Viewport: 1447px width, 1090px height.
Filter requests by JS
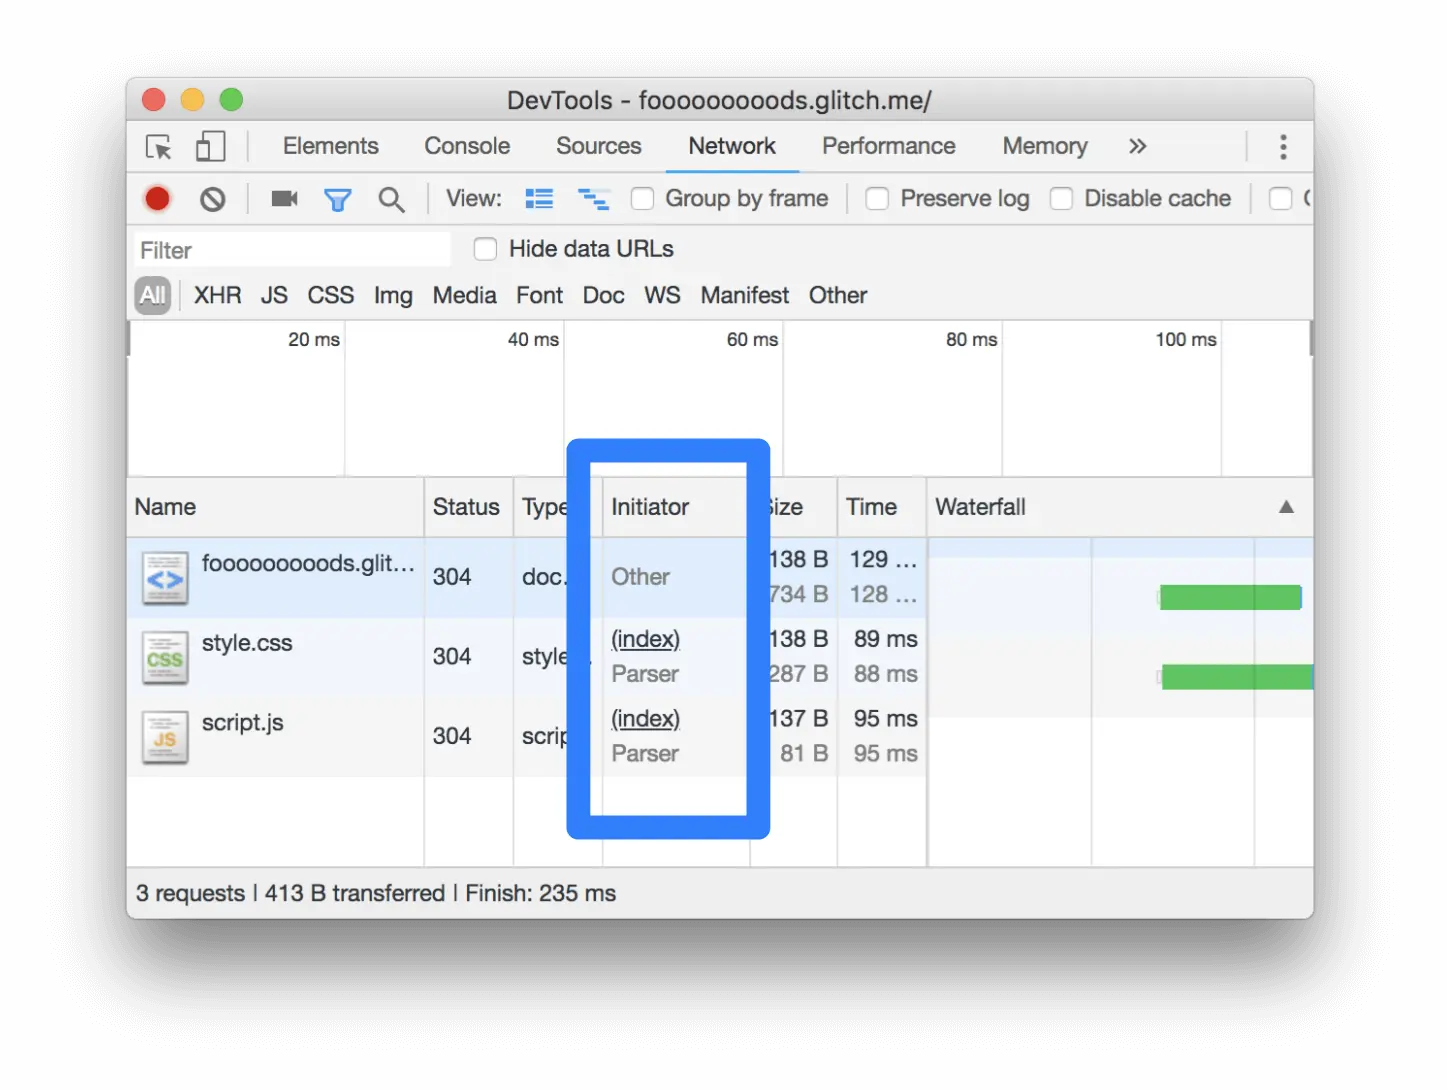(x=274, y=295)
